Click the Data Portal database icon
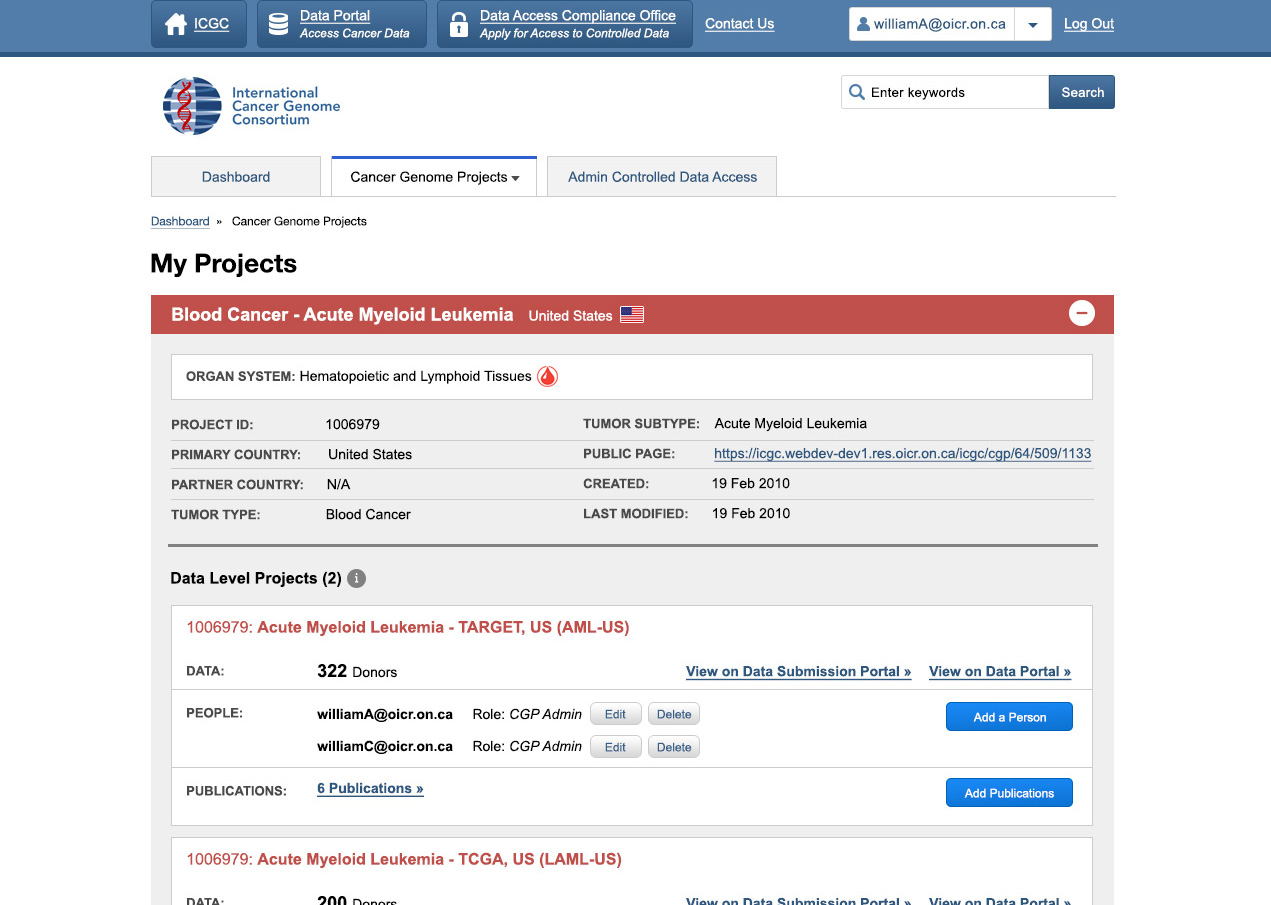The width and height of the screenshot is (1271, 905). point(279,24)
